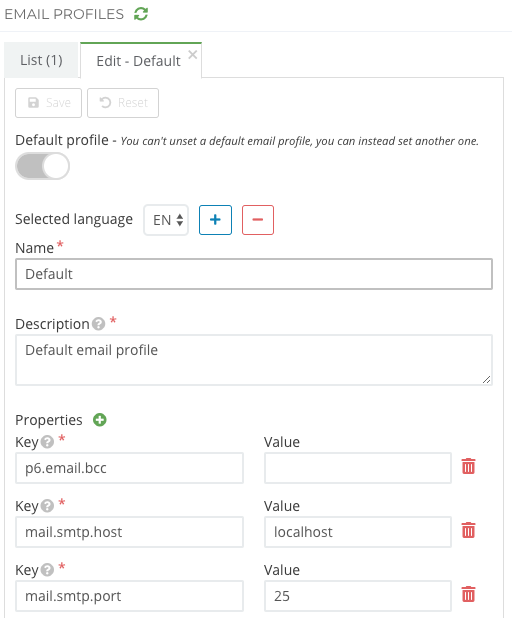Show help for the Description field

(x=98, y=324)
